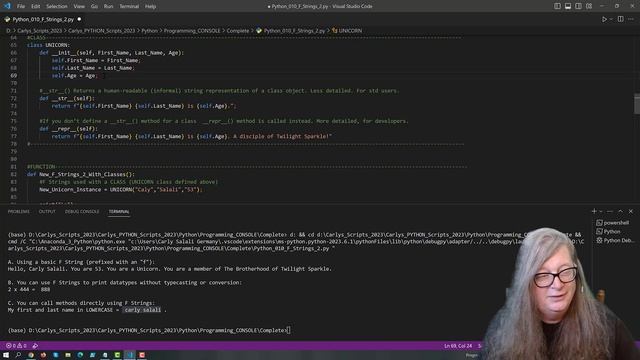Viewport: 640px width, 360px height.
Task: Toggle the secondary side bar layout icon
Action: 578,6
